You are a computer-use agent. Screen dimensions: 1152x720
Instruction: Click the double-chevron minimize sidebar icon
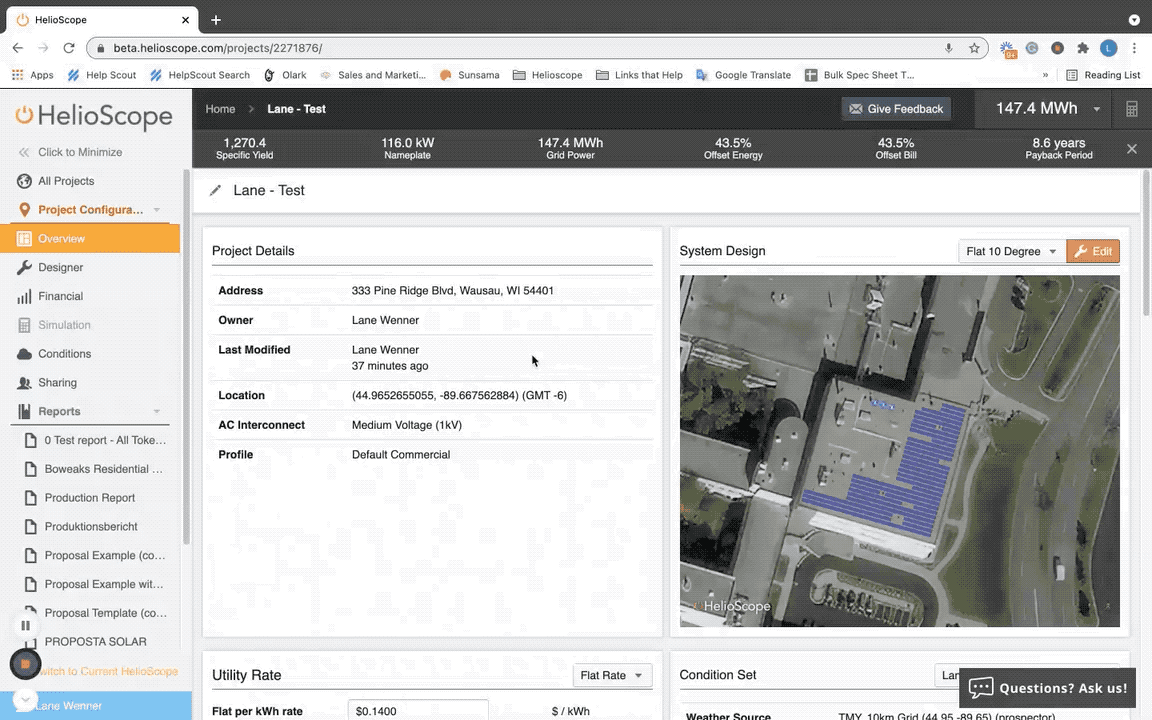tap(24, 152)
